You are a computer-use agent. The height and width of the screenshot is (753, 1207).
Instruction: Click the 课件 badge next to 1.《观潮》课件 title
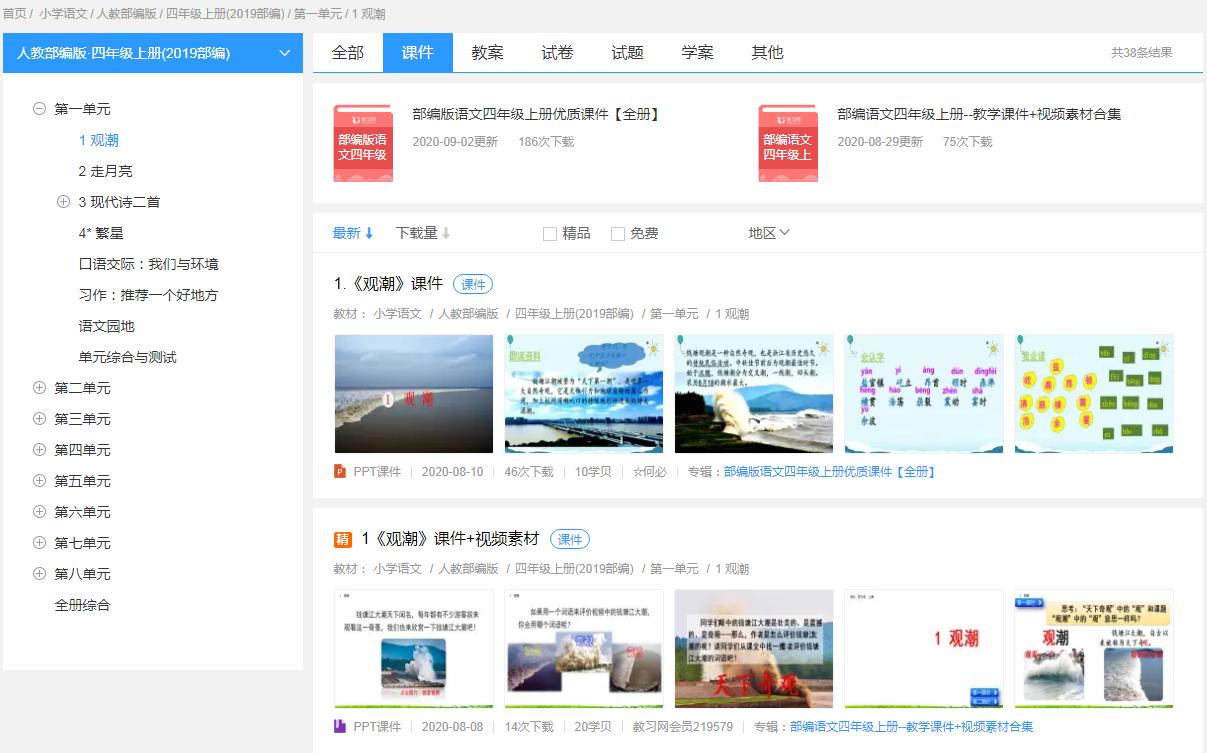[x=473, y=284]
